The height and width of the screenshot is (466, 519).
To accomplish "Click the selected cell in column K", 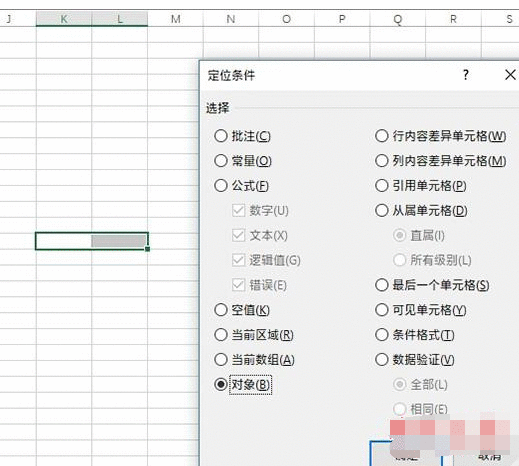I will [64, 241].
